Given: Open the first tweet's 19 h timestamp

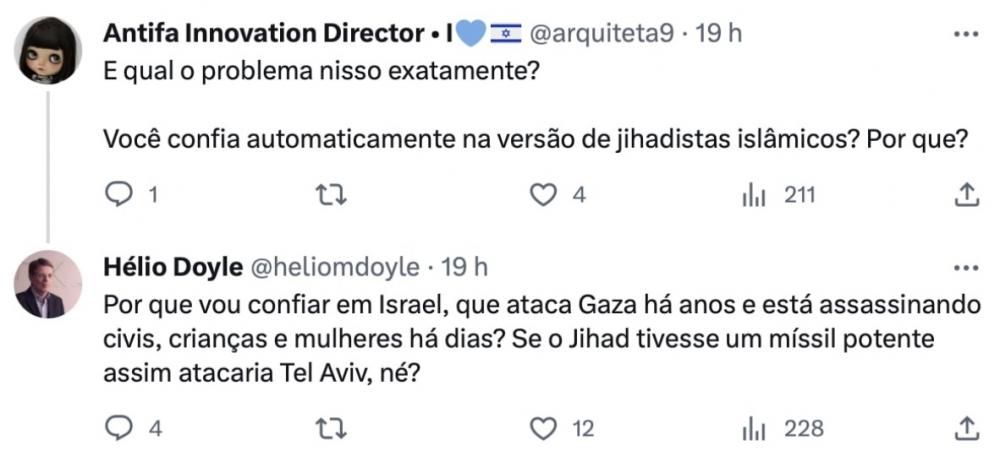Looking at the screenshot, I should point(718,33).
